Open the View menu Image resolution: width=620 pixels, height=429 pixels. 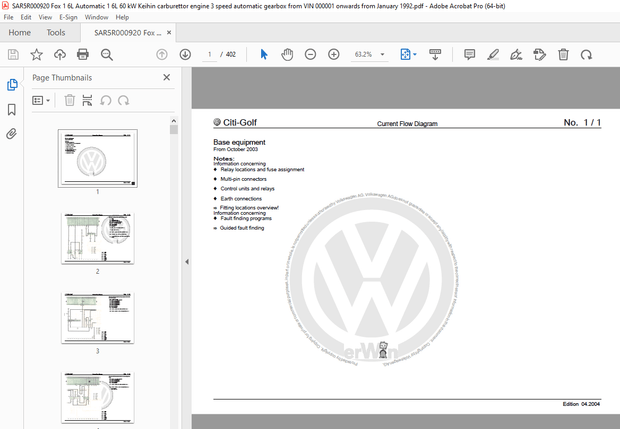[45, 17]
